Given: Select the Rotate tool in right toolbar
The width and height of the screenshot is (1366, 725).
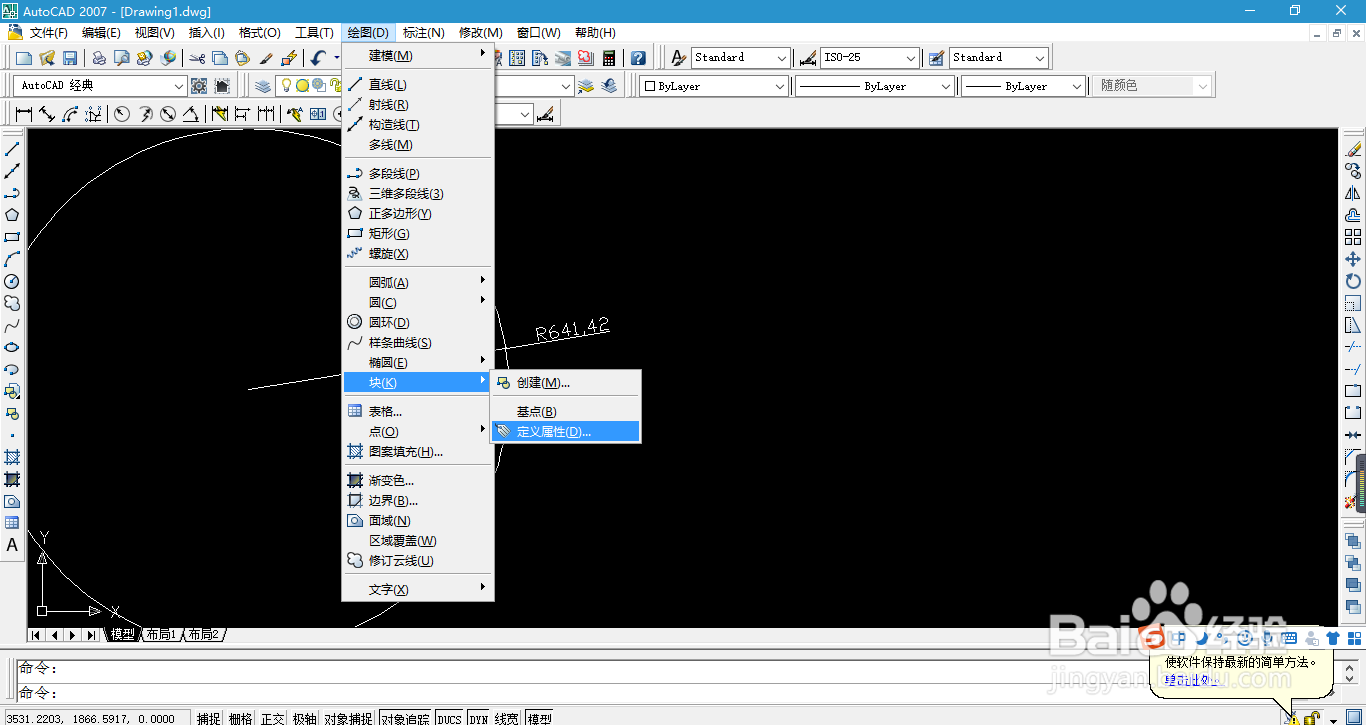Looking at the screenshot, I should [x=1353, y=281].
